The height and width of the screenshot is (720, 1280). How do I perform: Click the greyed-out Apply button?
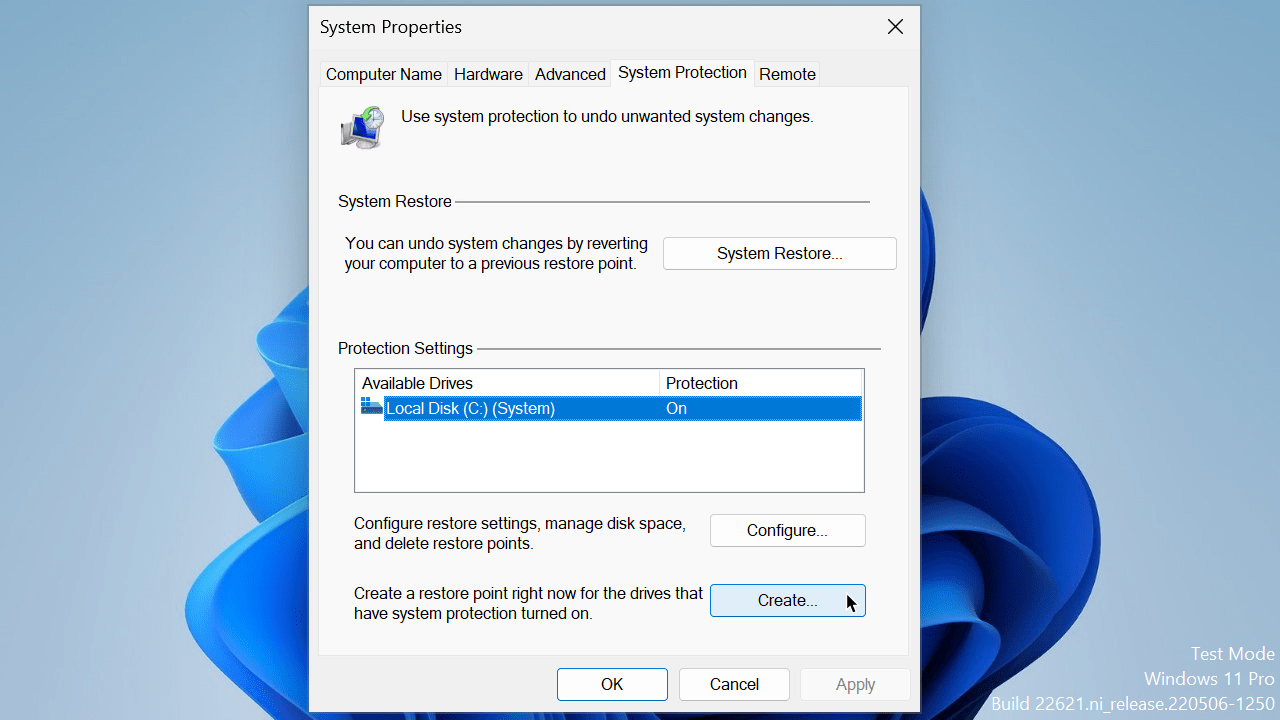click(855, 685)
